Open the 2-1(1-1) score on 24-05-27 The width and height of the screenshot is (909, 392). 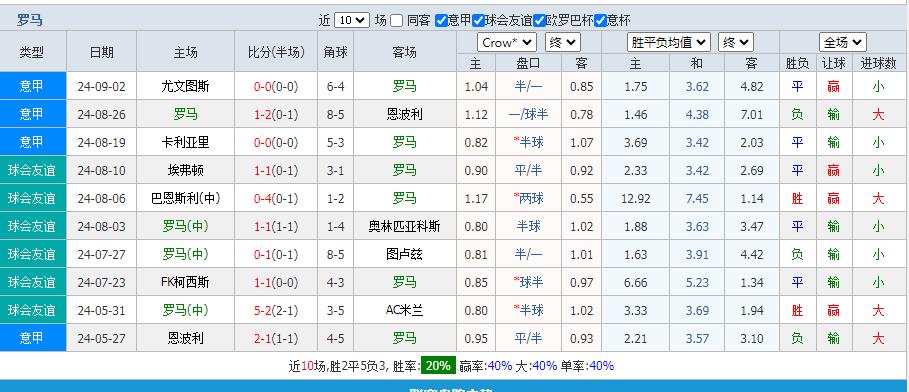(x=276, y=337)
